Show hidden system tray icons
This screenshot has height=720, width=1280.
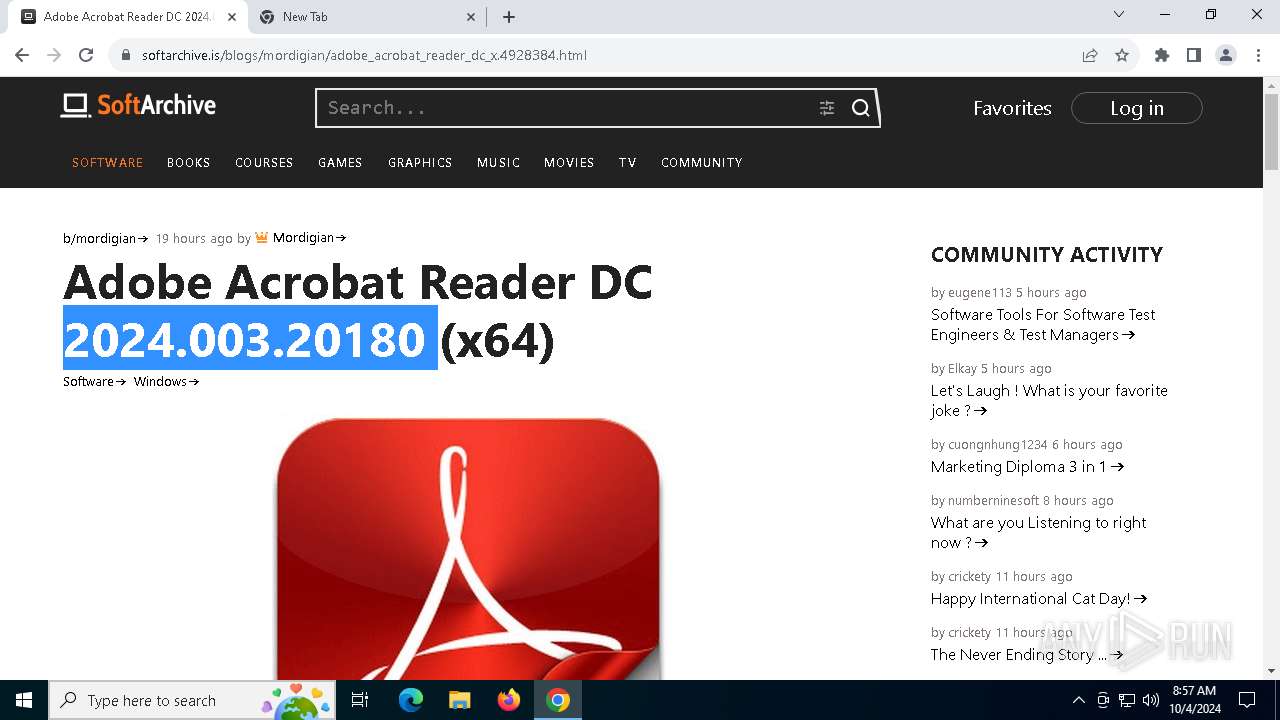pyautogui.click(x=1078, y=700)
